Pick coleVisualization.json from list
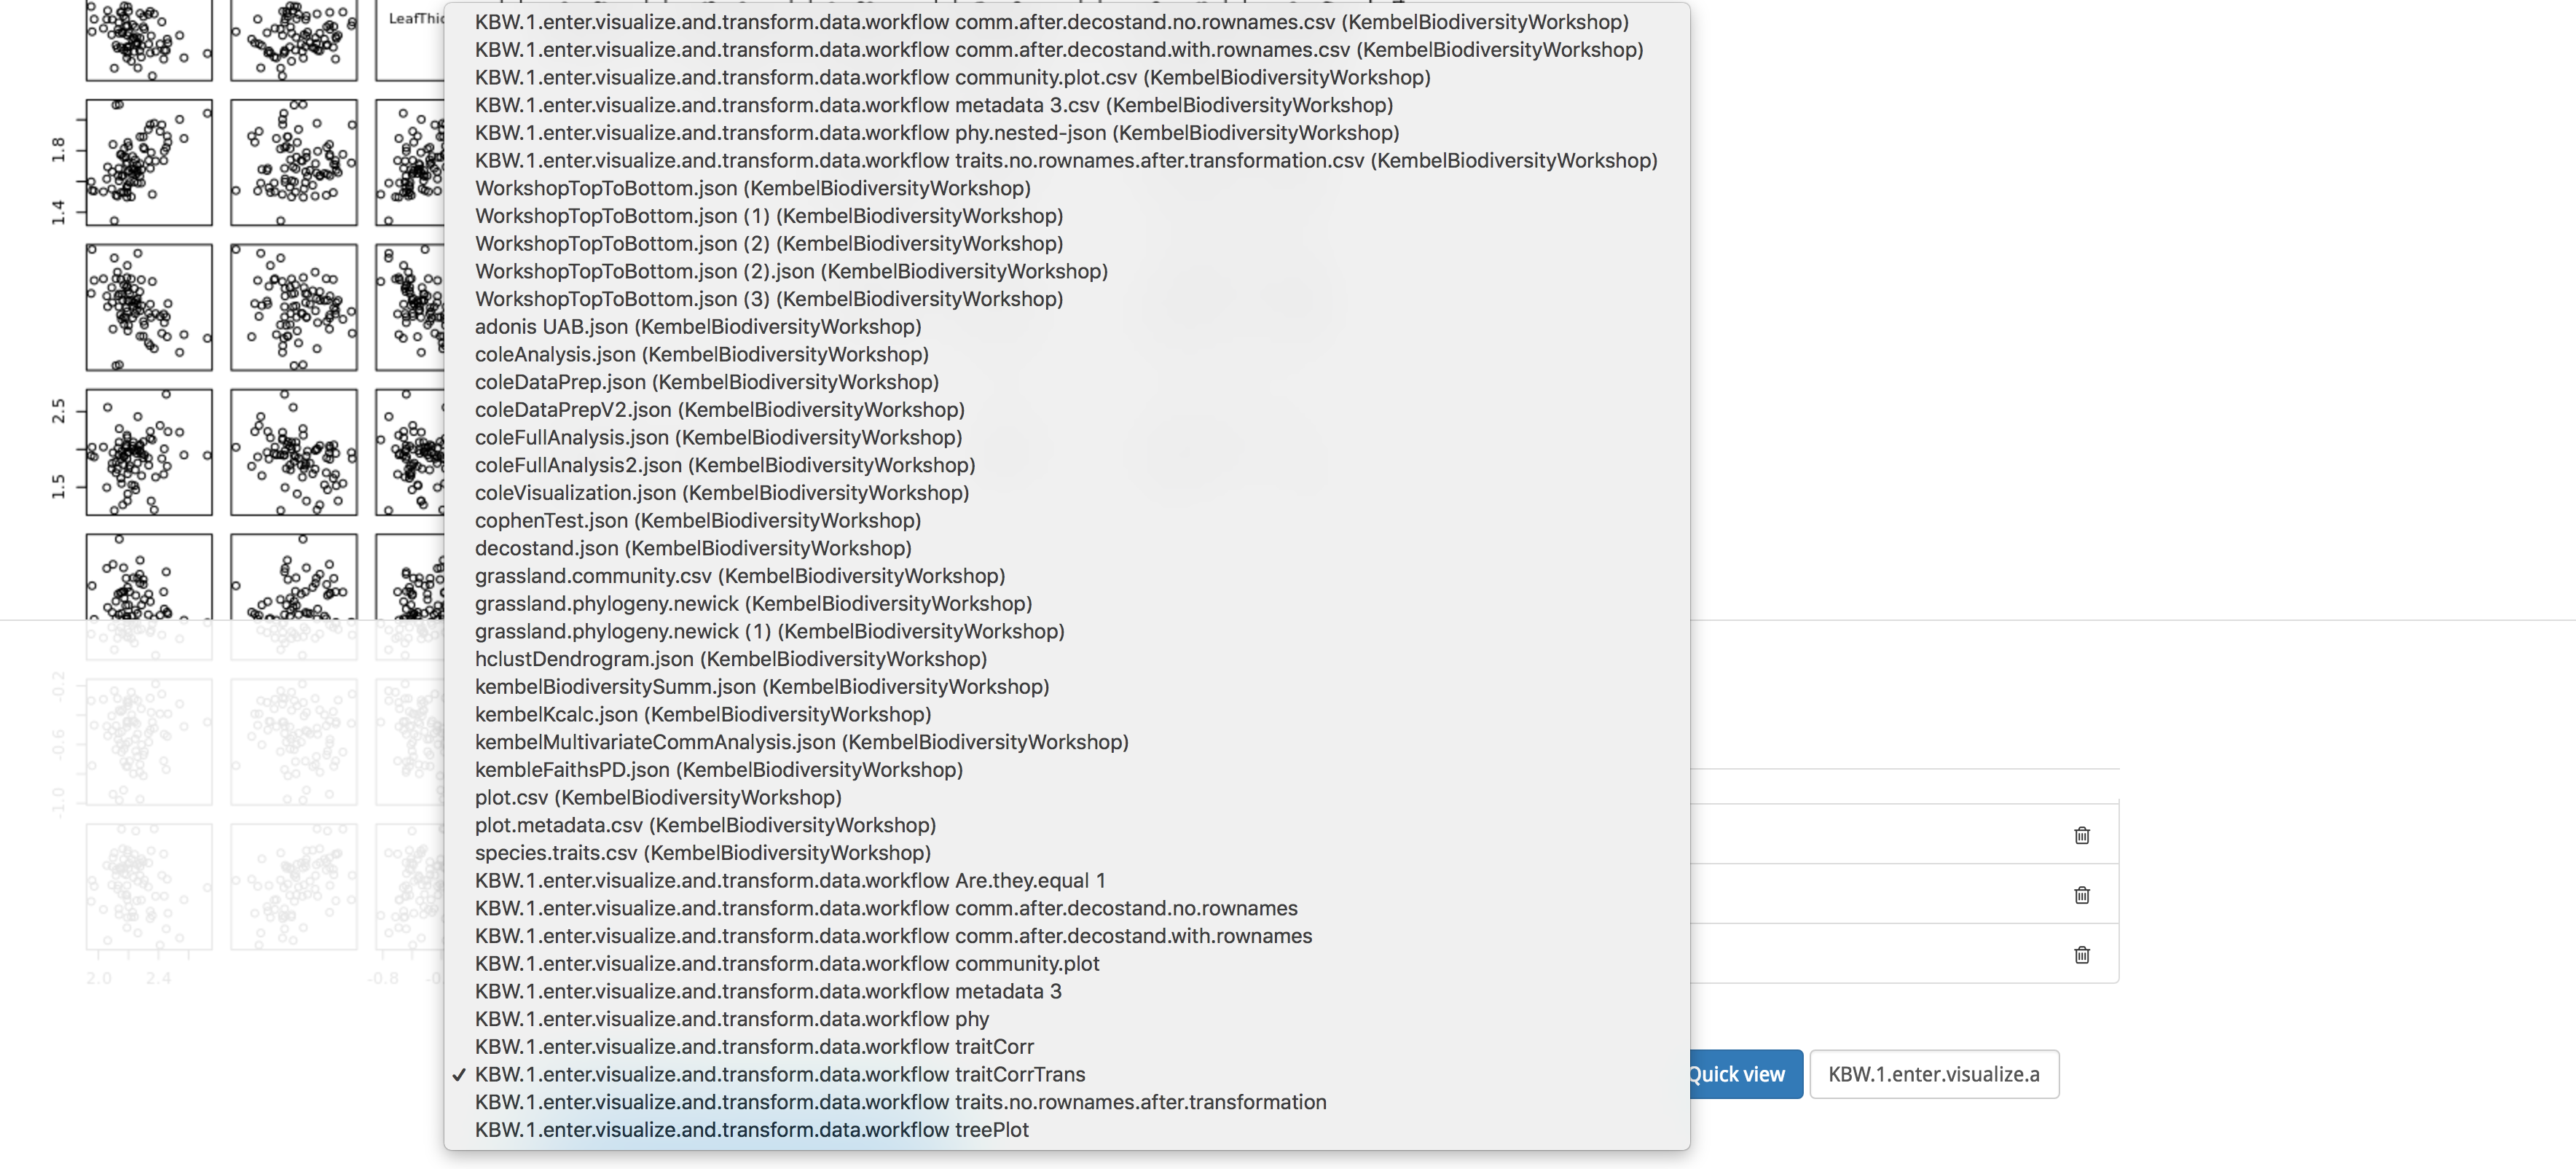 [x=1066, y=493]
